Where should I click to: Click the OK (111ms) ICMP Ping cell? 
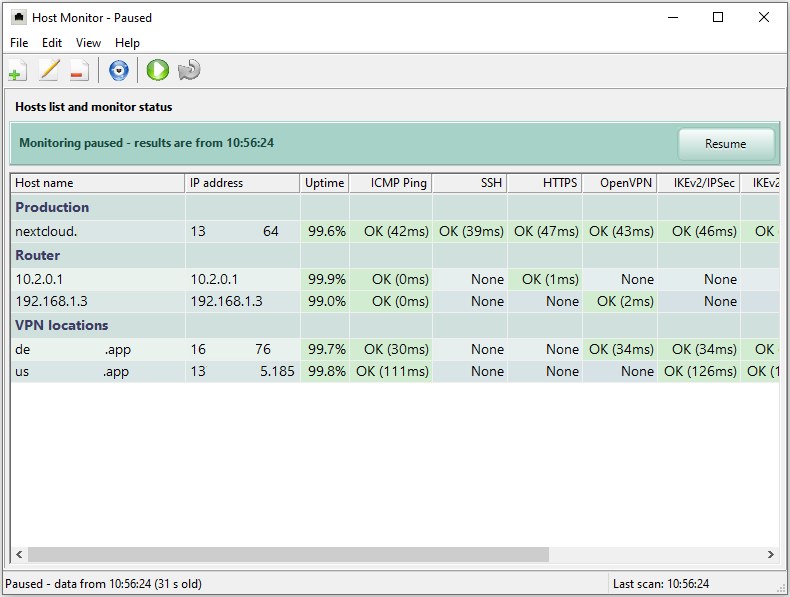click(391, 371)
